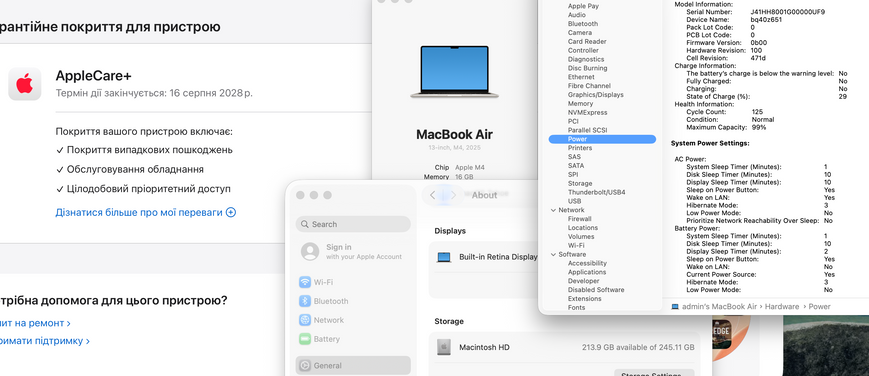
Task: Select Graphics/Displays in System Information list
Action: [595, 95]
